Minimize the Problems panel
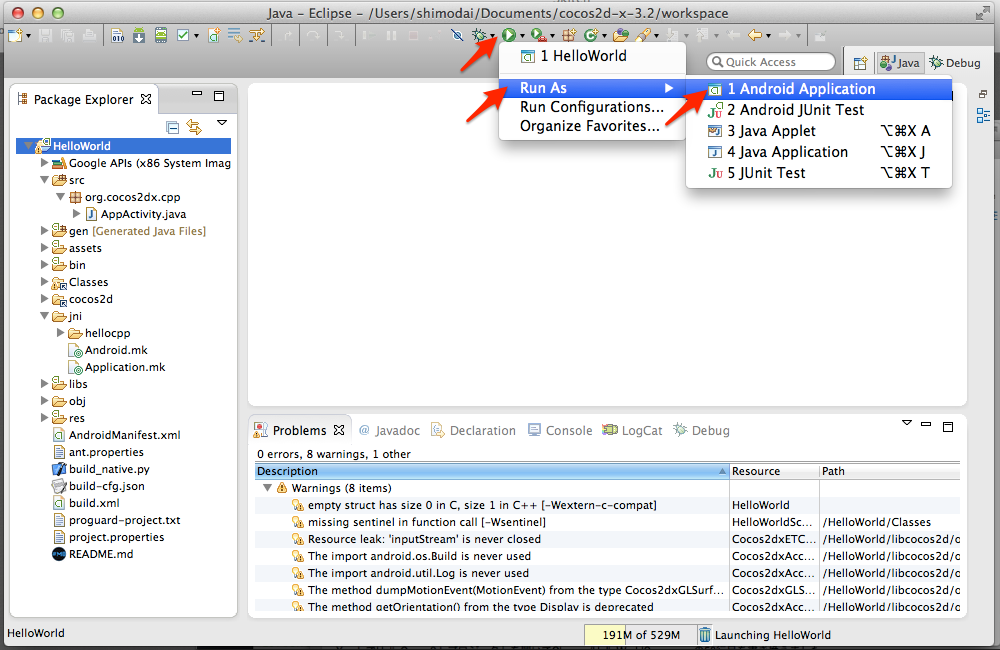Viewport: 1000px width, 650px height. pyautogui.click(x=926, y=424)
